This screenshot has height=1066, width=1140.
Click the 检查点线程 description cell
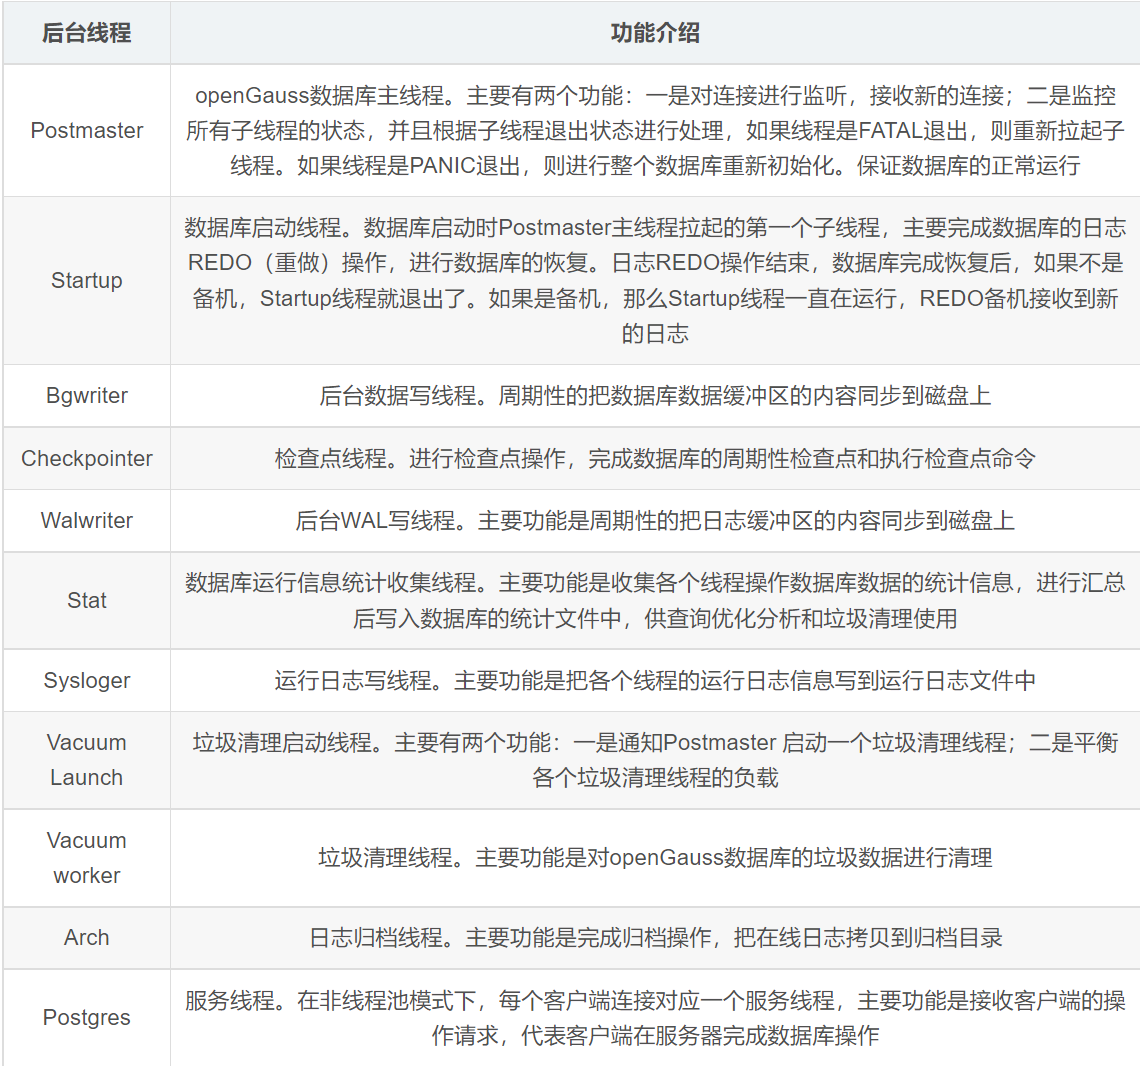[655, 459]
